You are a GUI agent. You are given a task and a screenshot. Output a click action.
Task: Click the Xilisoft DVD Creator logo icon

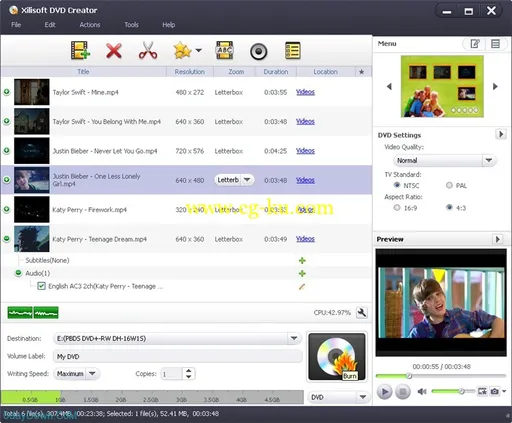point(14,10)
